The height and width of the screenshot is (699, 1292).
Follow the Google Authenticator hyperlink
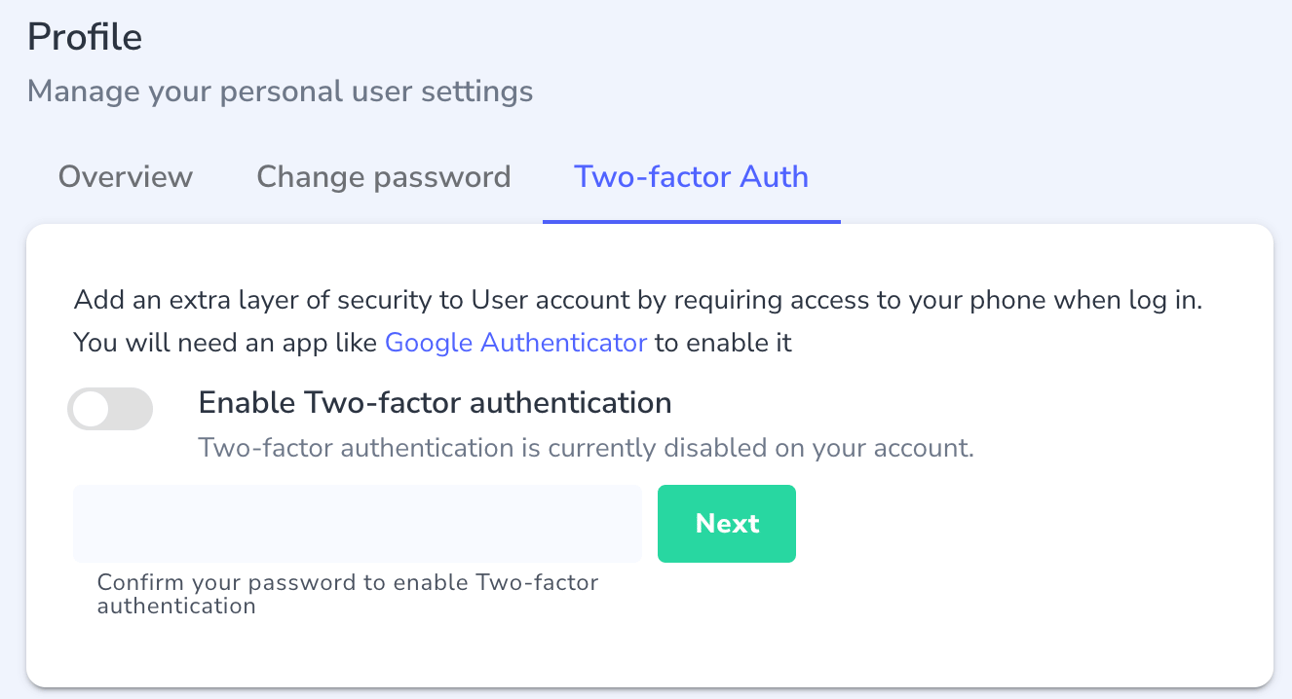515,342
